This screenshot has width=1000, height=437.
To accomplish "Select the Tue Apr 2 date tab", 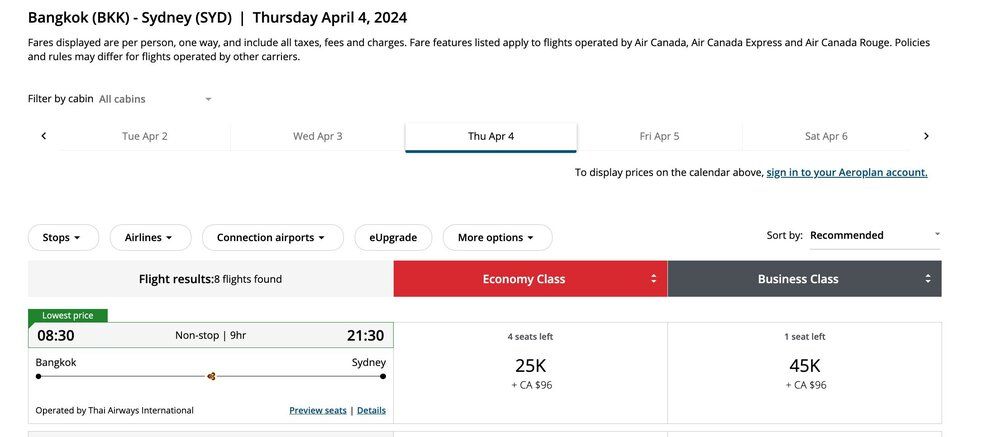I will coord(145,136).
